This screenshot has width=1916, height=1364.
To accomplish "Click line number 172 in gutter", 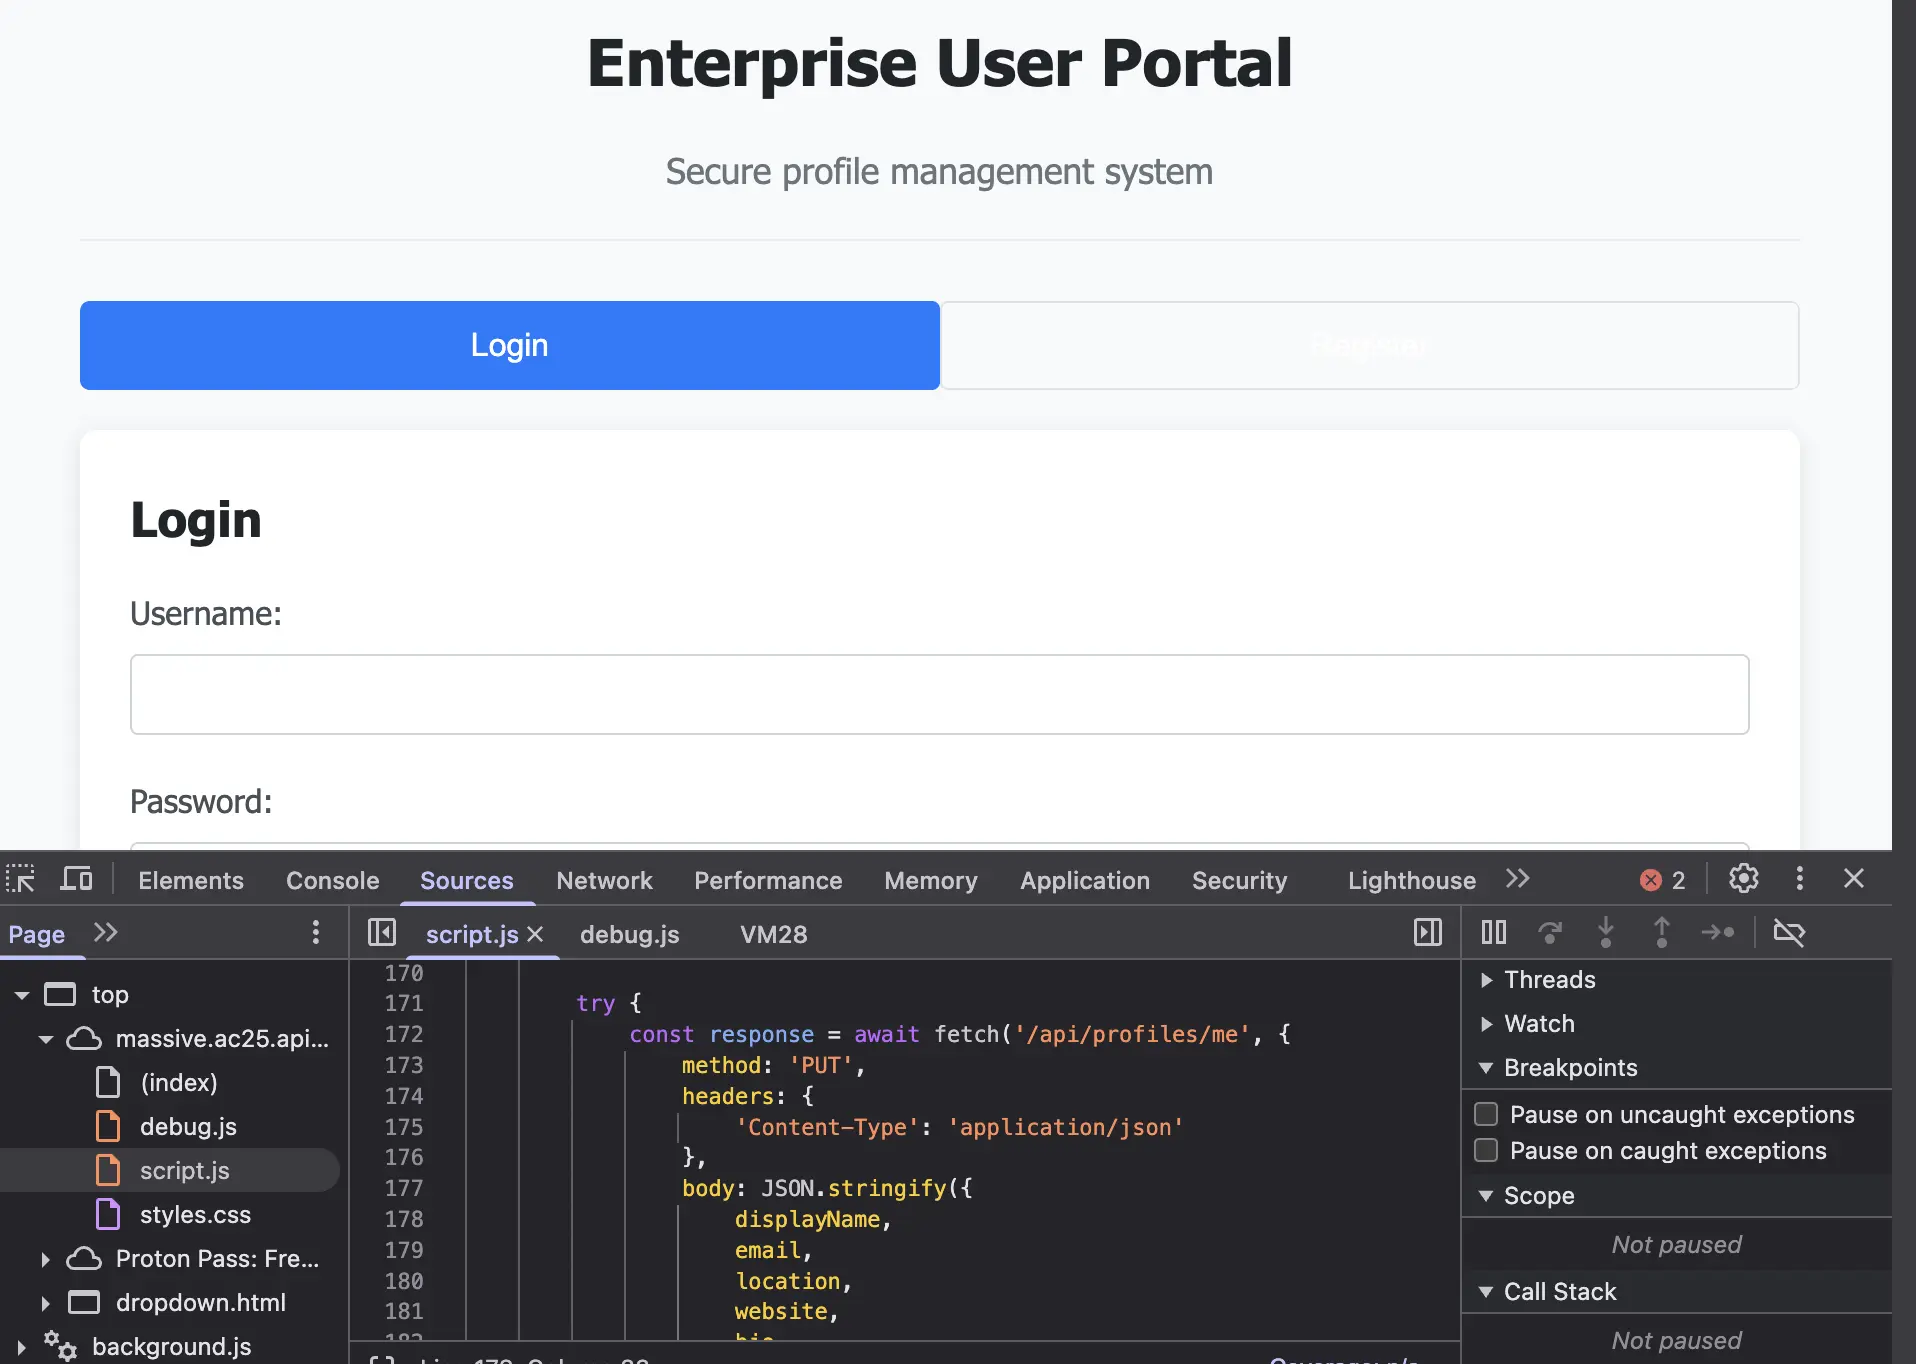I will tap(404, 1034).
